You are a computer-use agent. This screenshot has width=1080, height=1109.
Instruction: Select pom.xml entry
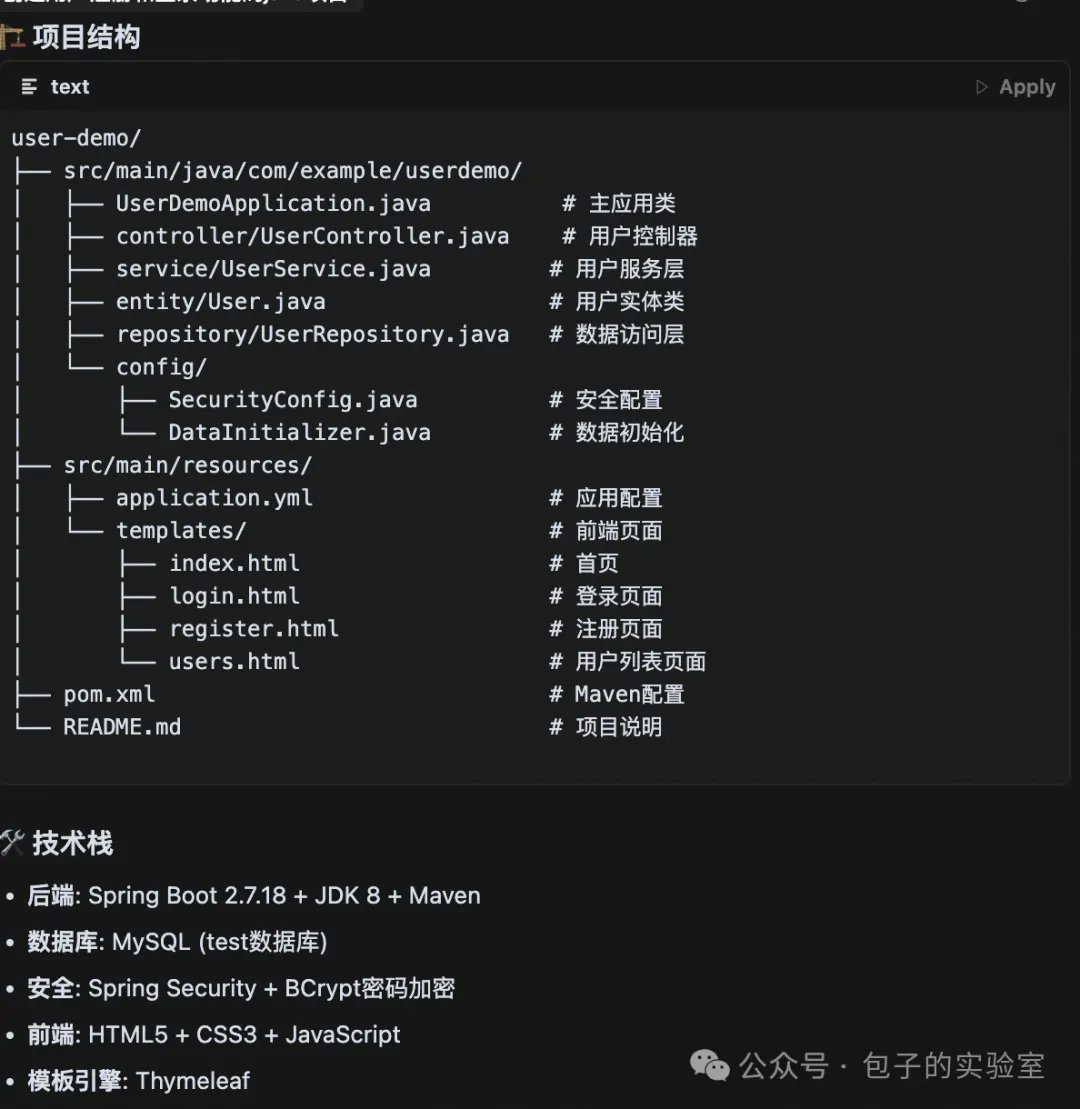tap(109, 694)
